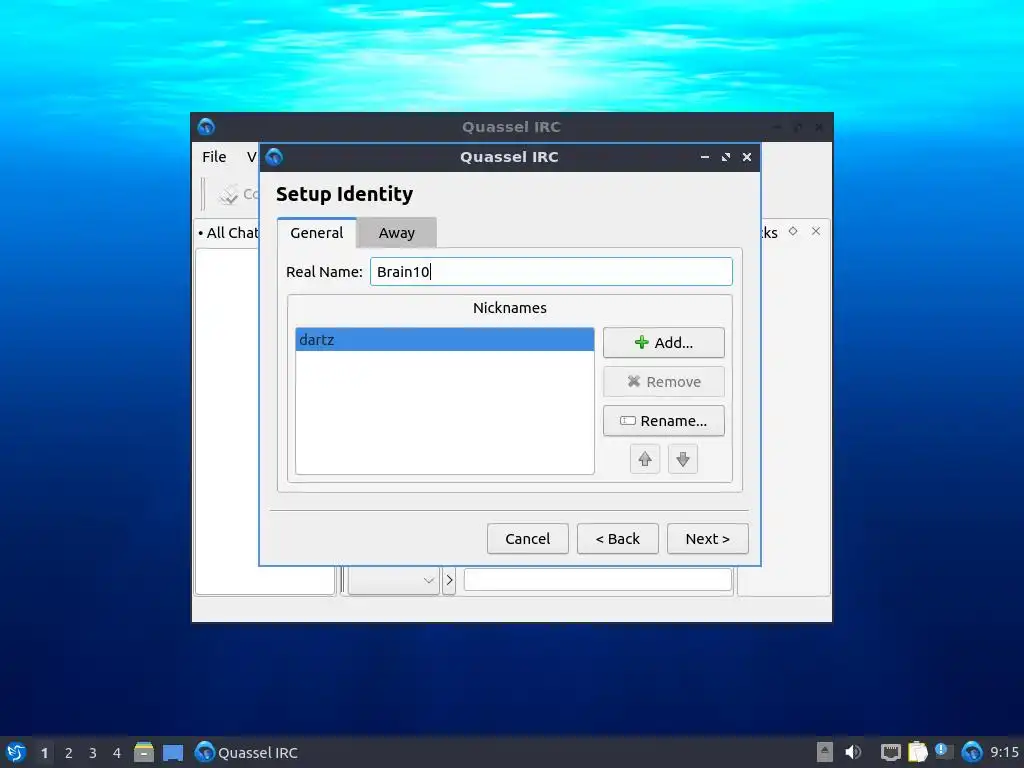This screenshot has width=1024, height=768.
Task: Click the chat input line in the main window
Action: [x=598, y=580]
